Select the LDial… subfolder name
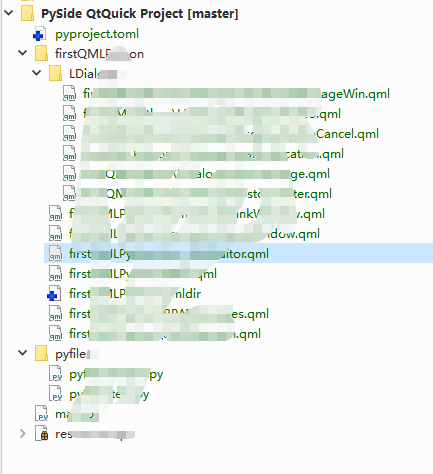Viewport: 433px width, 474px height. pyautogui.click(x=93, y=74)
